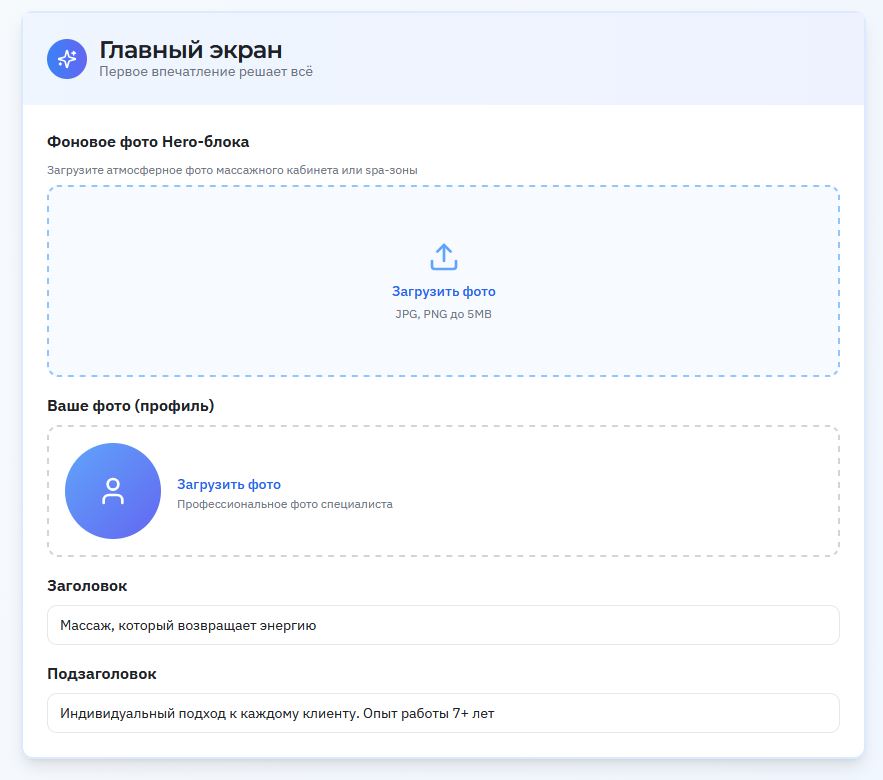
Task: Click the Ваше фото (профиль) label
Action: pyautogui.click(x=131, y=405)
